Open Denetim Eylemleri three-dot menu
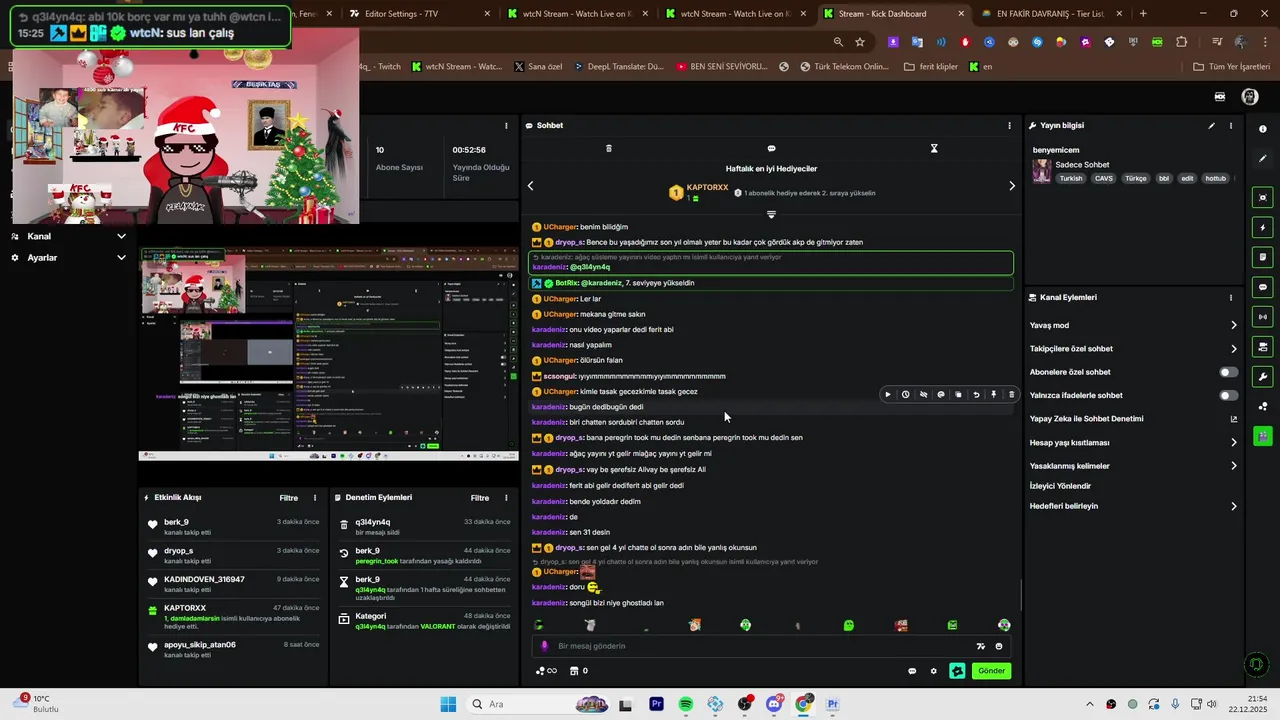Viewport: 1280px width, 720px height. [x=507, y=498]
